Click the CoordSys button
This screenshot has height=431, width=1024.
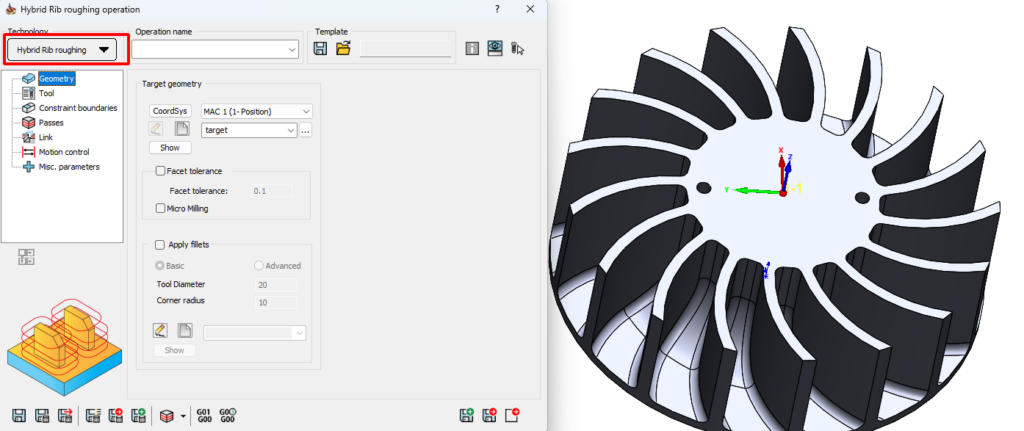(x=170, y=111)
